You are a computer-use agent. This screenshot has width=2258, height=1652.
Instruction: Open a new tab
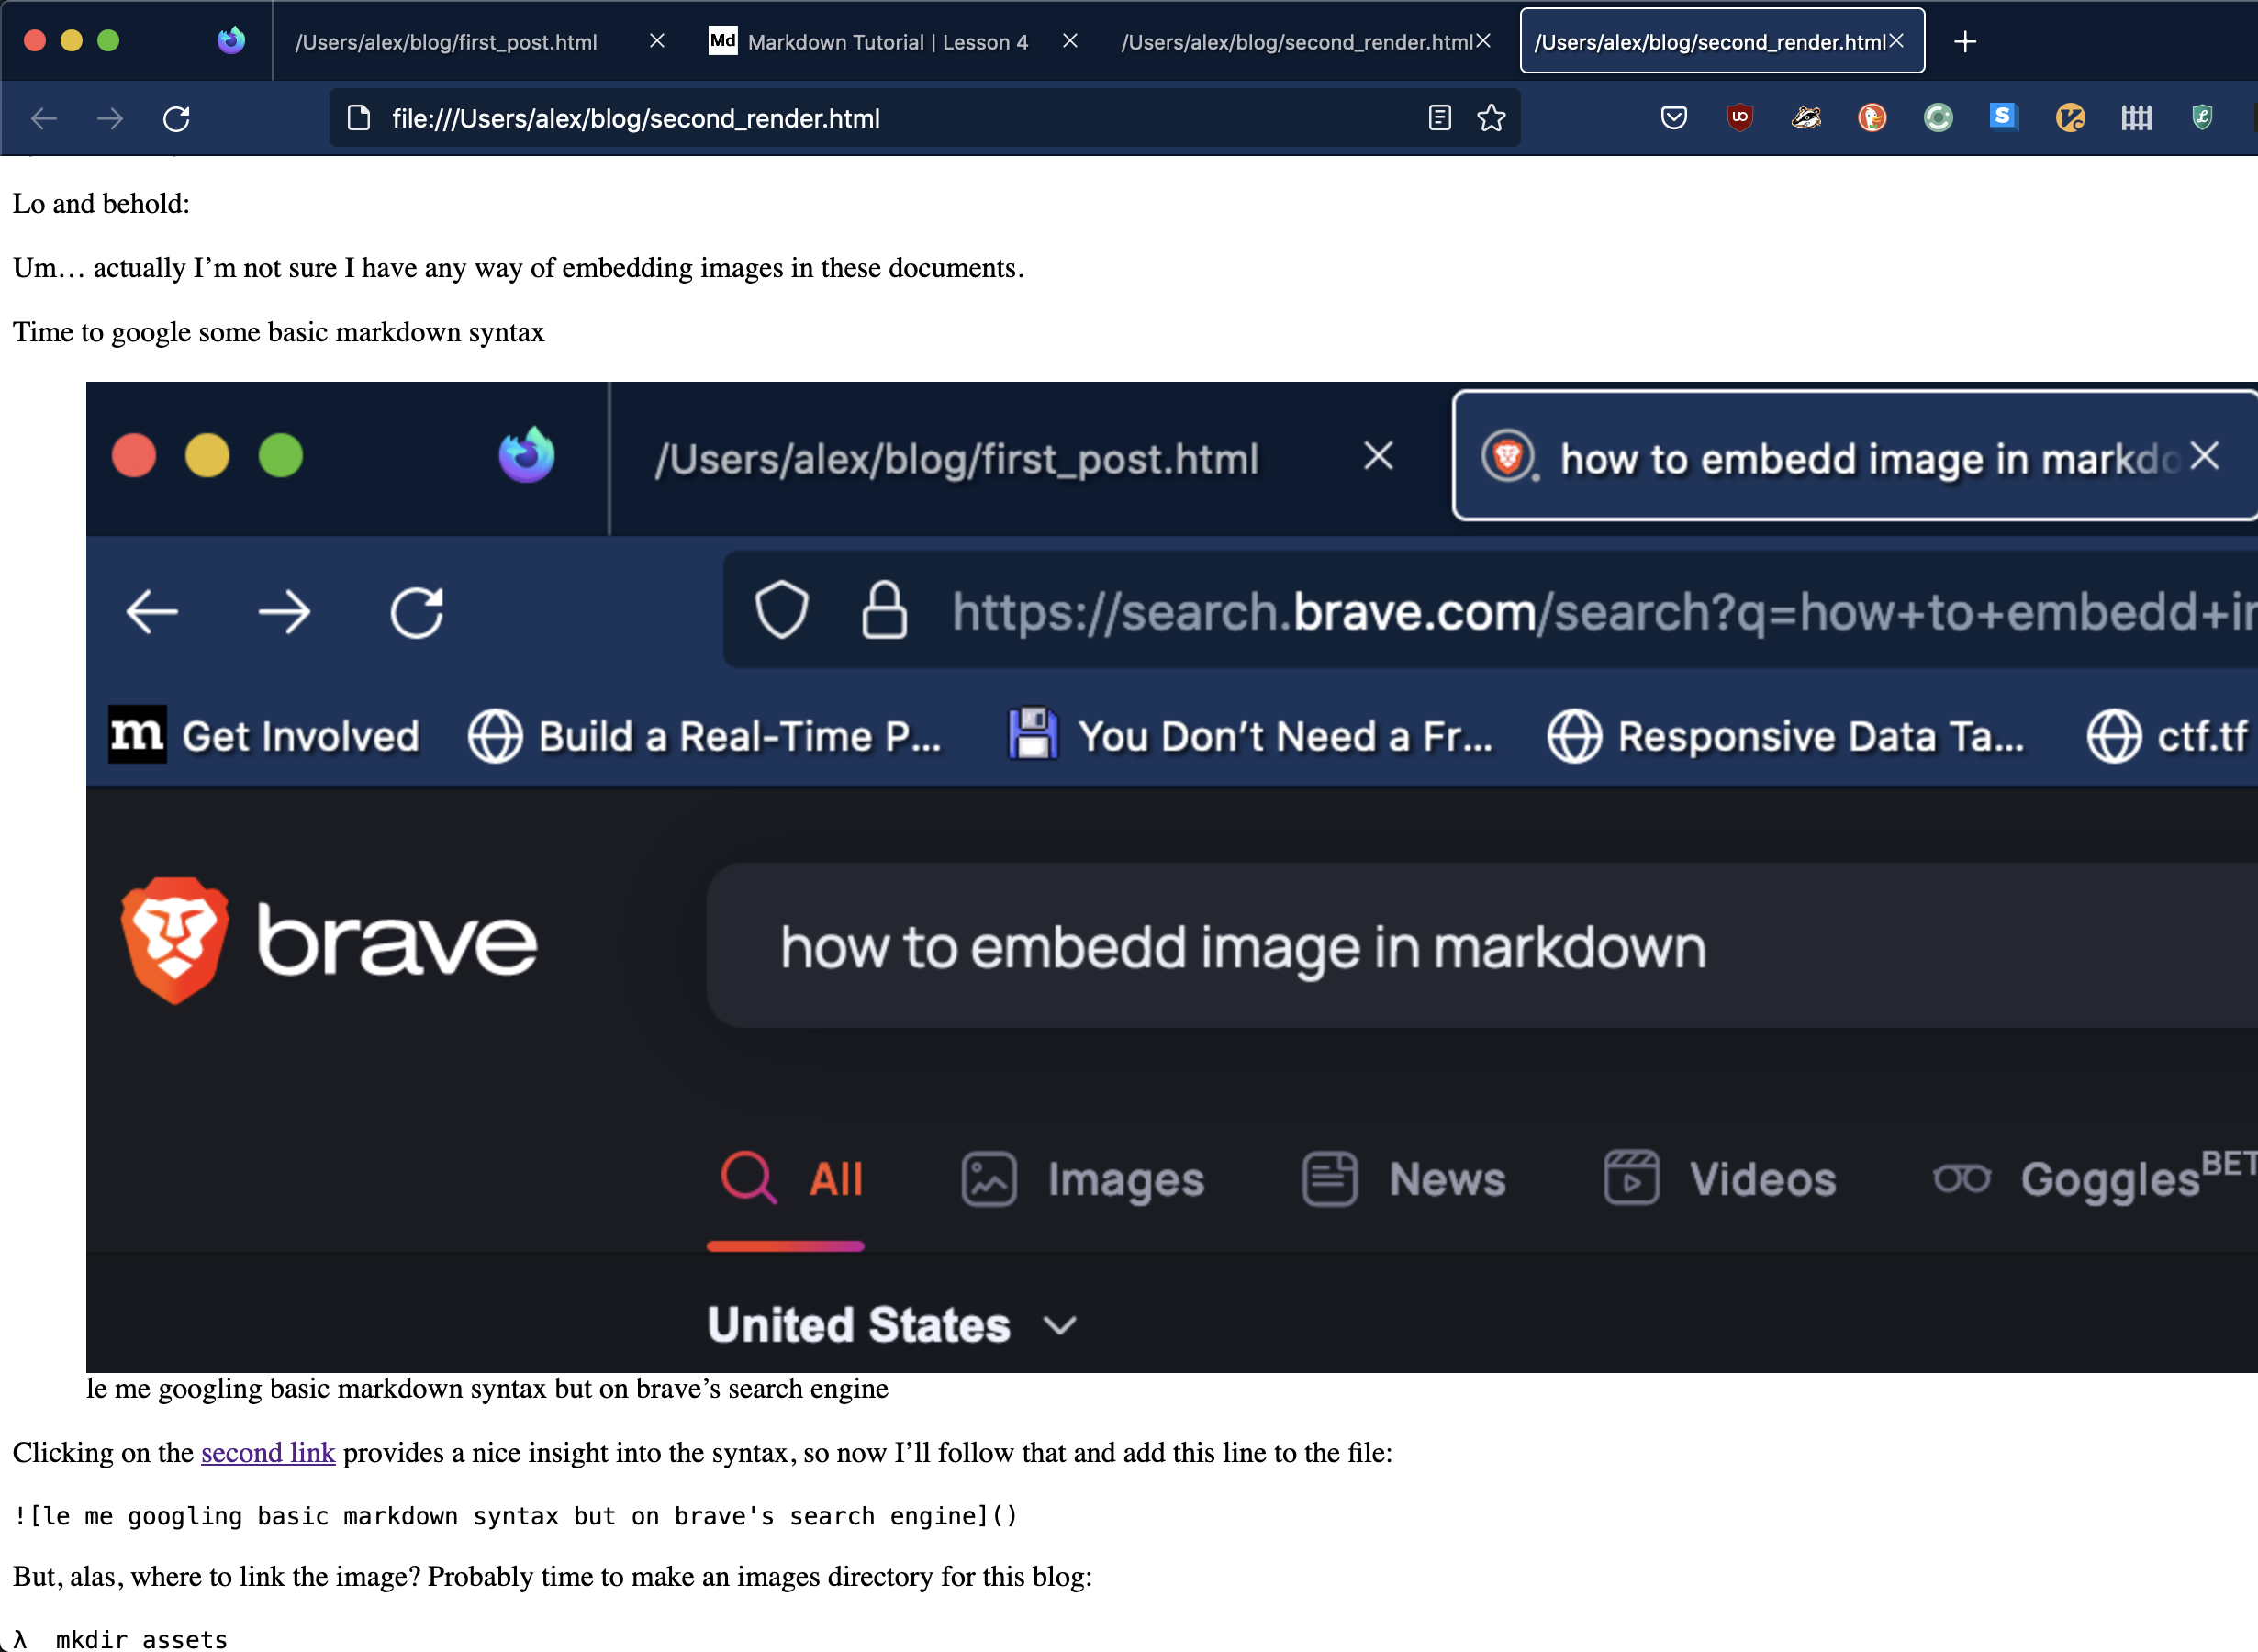coord(1964,42)
